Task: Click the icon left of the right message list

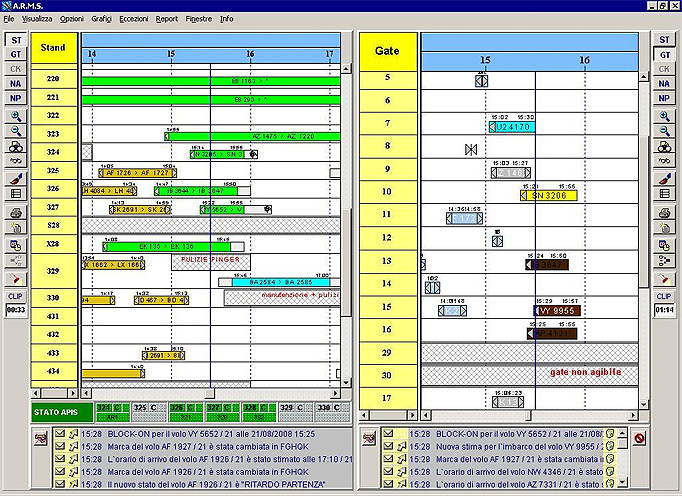Action: click(369, 439)
